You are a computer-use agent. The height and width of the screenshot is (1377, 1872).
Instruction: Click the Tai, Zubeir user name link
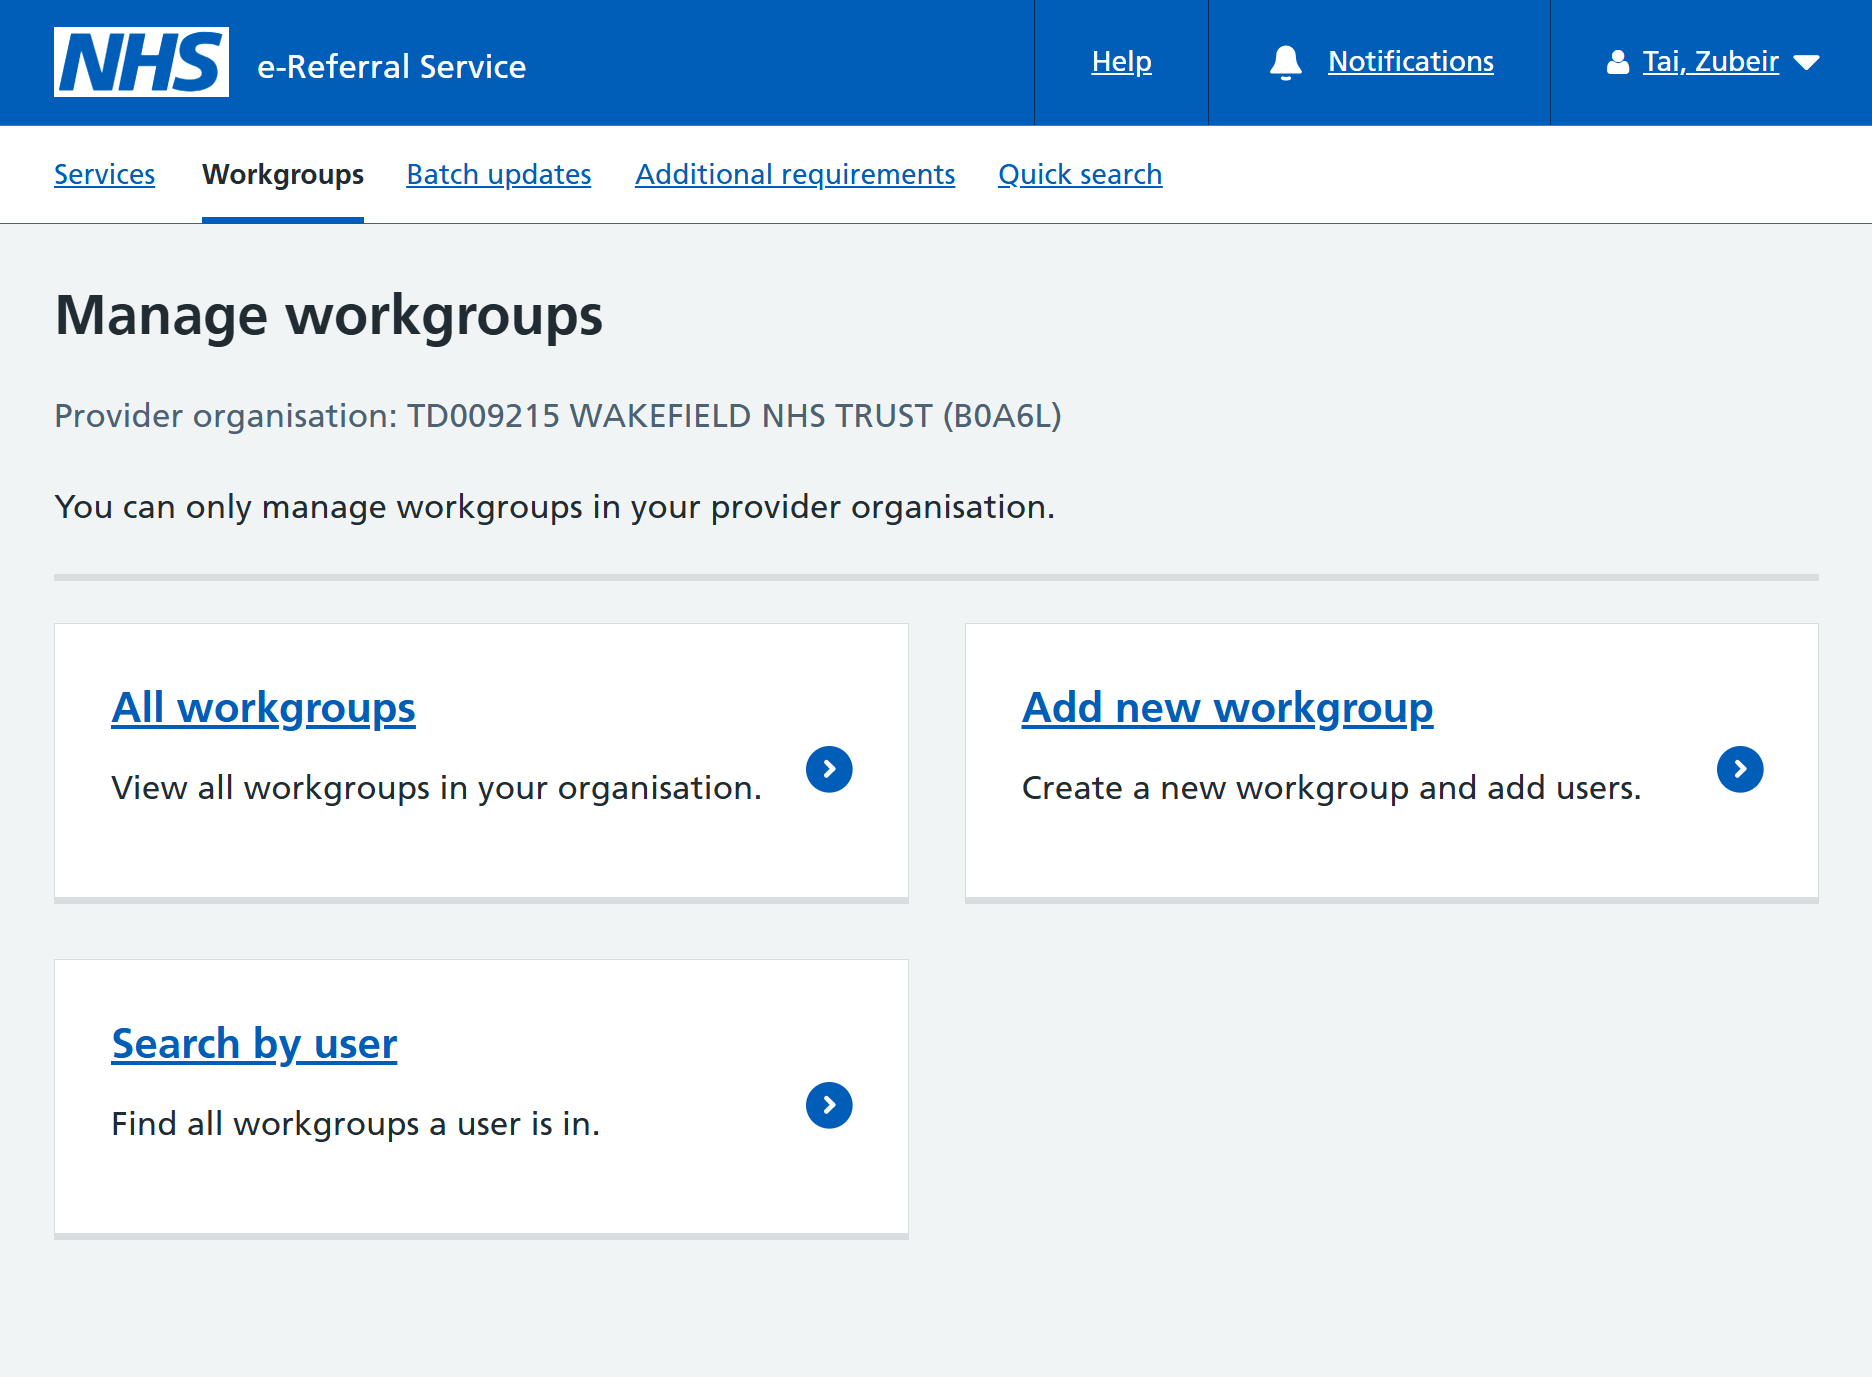click(1711, 62)
